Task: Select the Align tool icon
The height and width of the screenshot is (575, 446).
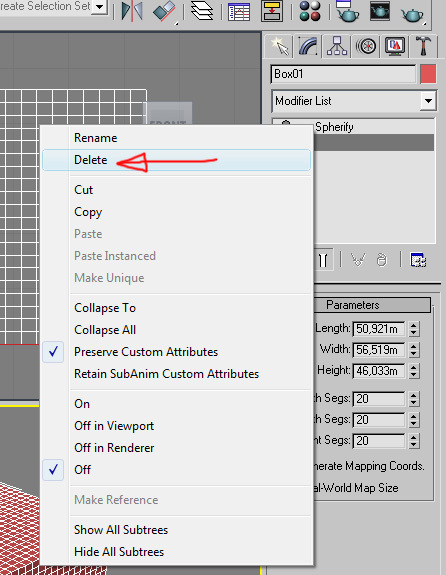Action: tap(165, 11)
